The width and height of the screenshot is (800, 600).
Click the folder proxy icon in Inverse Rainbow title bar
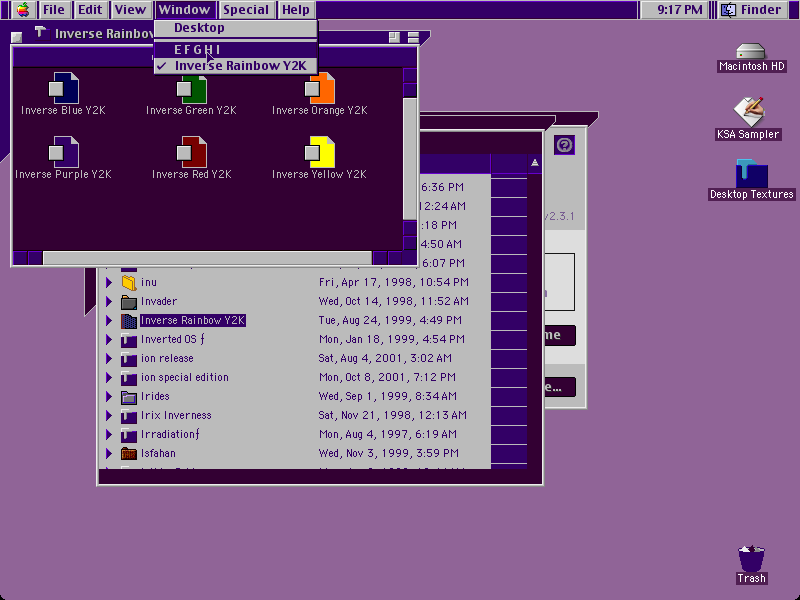(41, 33)
